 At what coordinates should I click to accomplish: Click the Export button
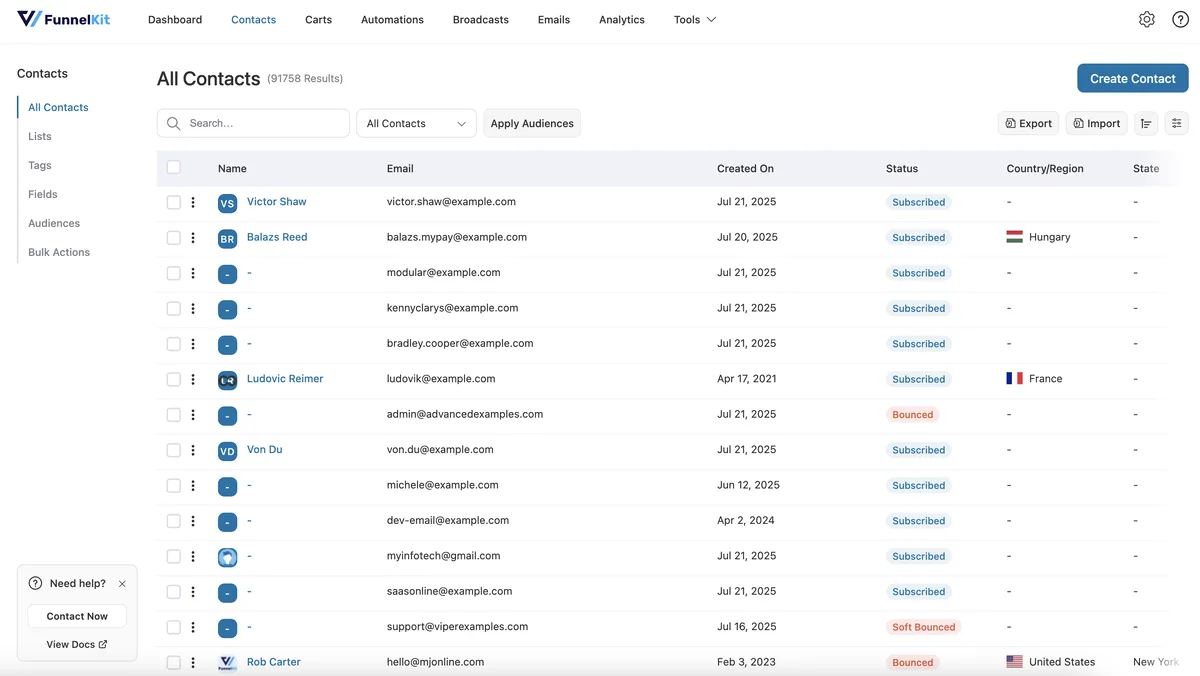1028,123
